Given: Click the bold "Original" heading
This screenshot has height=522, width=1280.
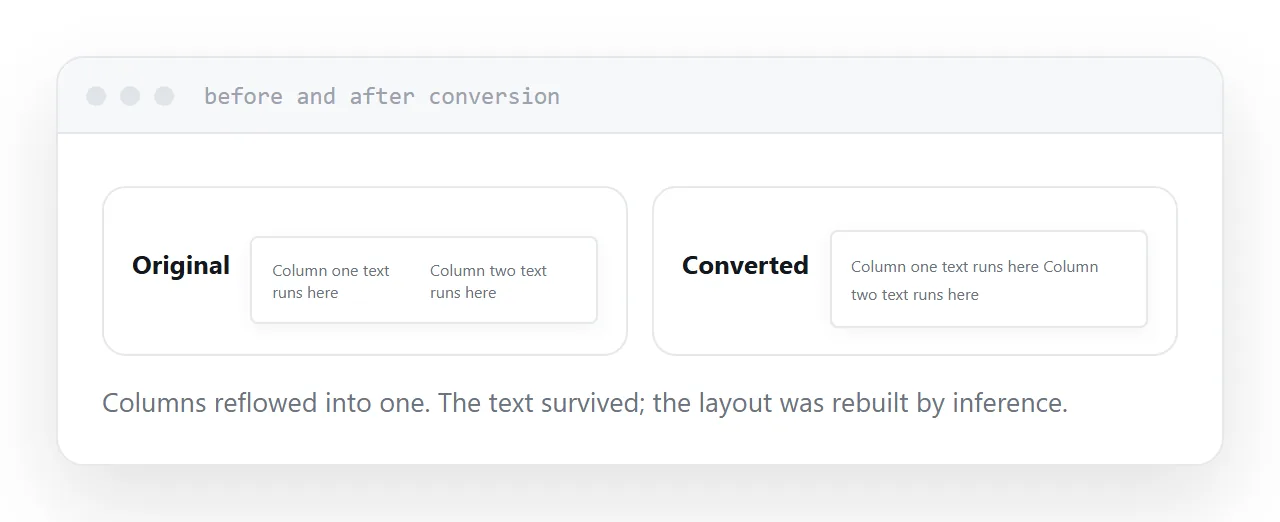Looking at the screenshot, I should tap(181, 265).
